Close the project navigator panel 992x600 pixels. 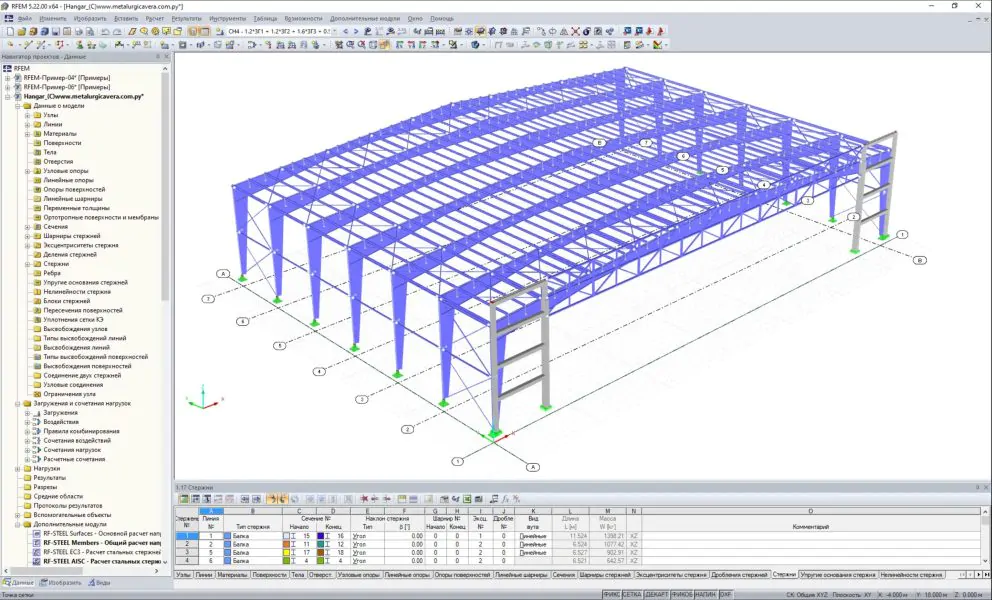click(x=166, y=57)
